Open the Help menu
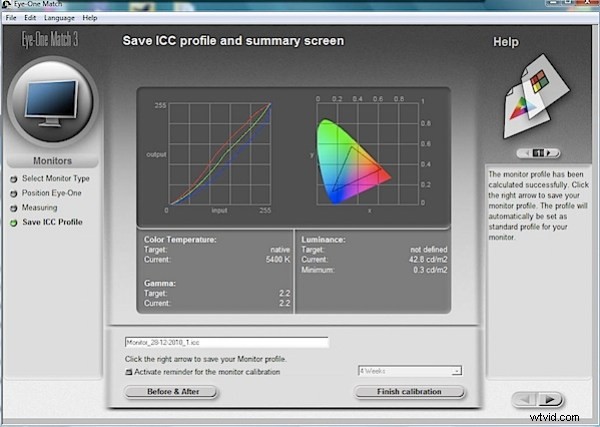Screen dimensions: 600x427 [x=90, y=18]
